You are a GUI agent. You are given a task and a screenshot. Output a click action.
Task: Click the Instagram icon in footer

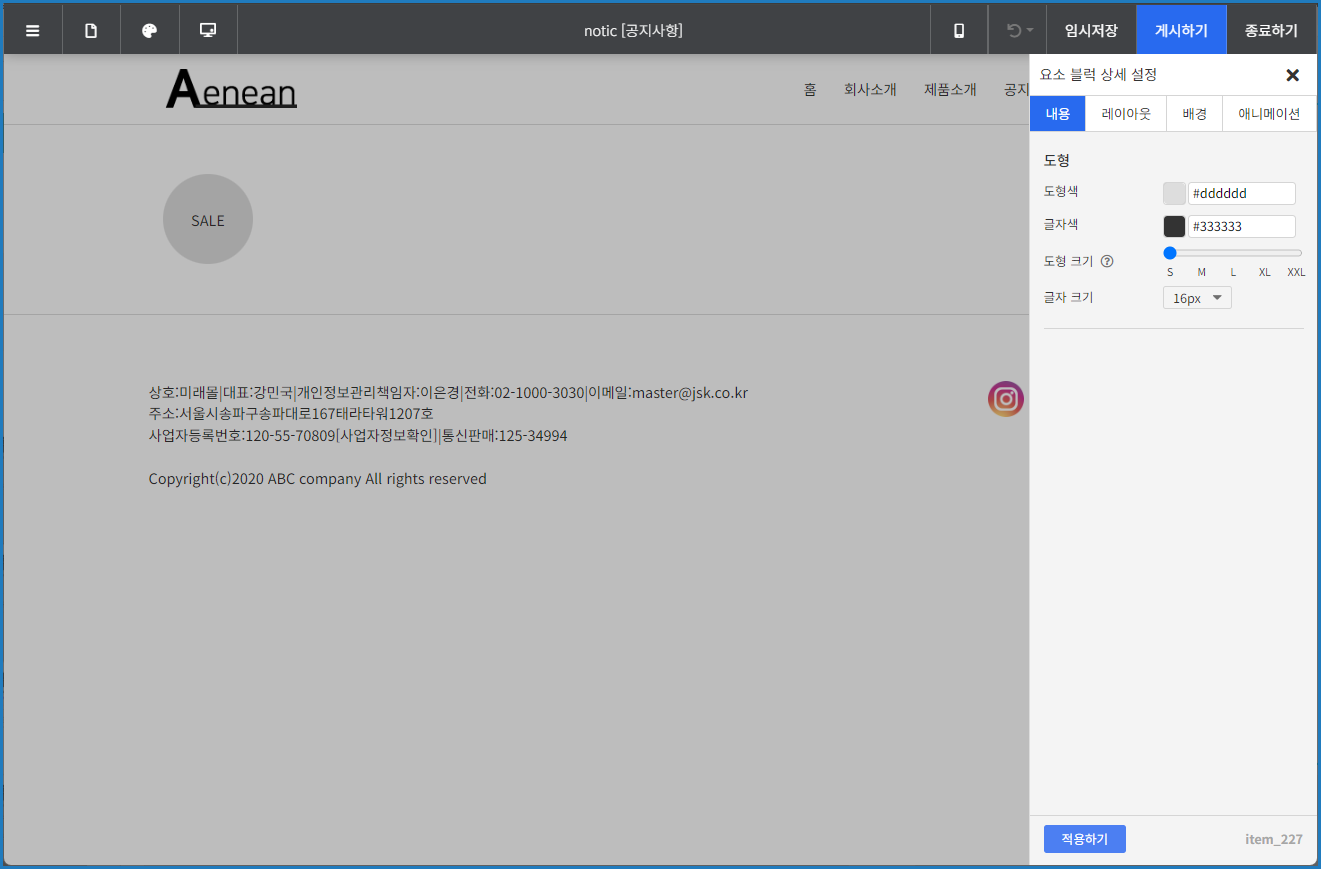[x=1005, y=399]
